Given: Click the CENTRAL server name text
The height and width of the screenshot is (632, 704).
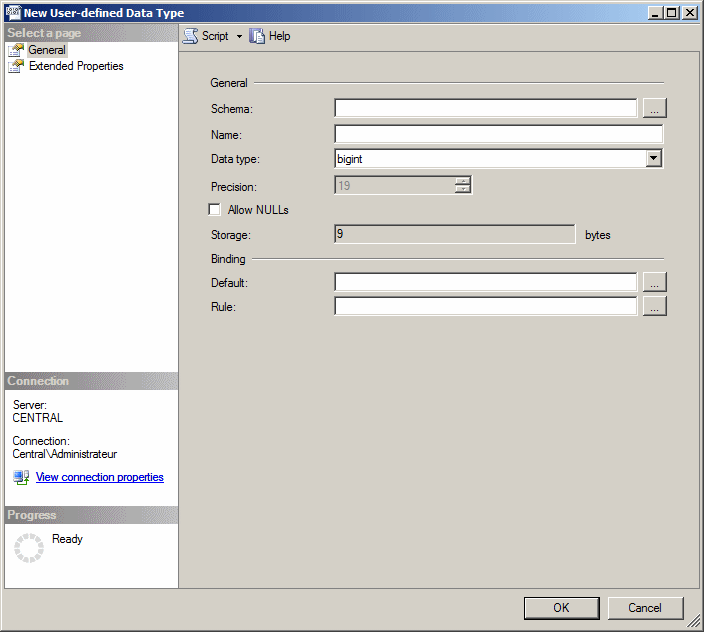Looking at the screenshot, I should coord(37,417).
